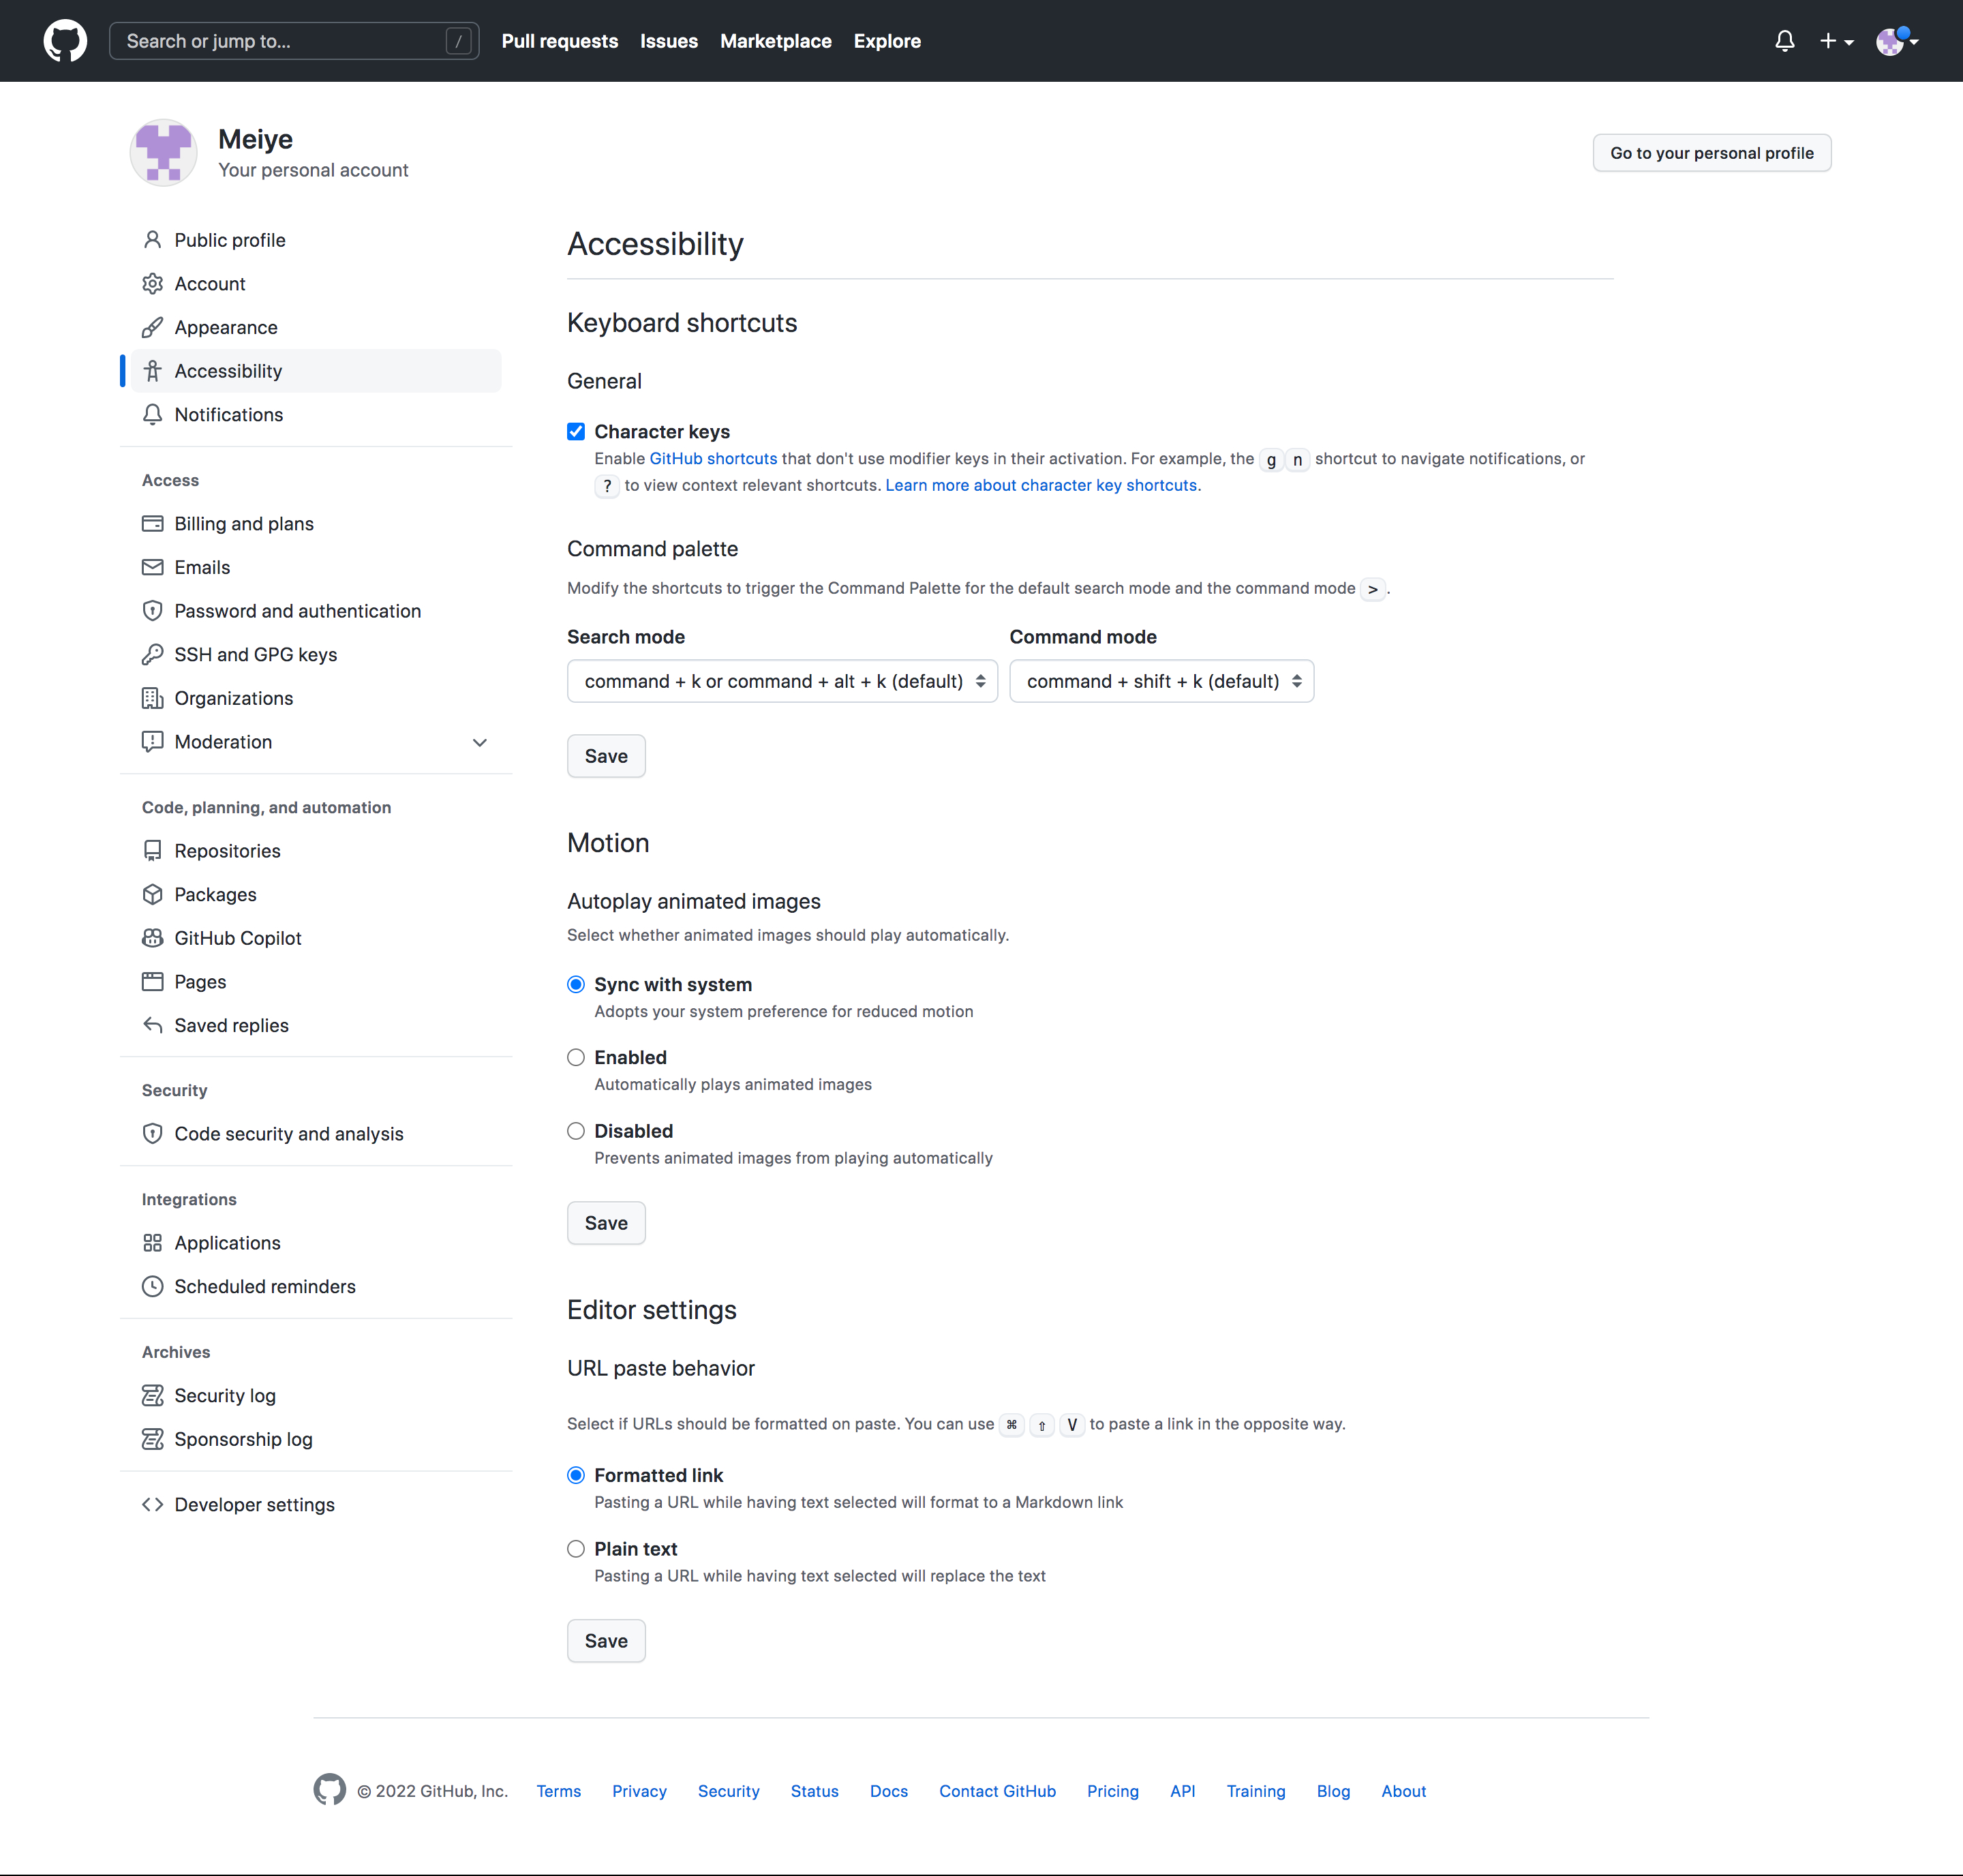Open the Docs footer link
This screenshot has height=1876, width=1963.
(x=889, y=1791)
